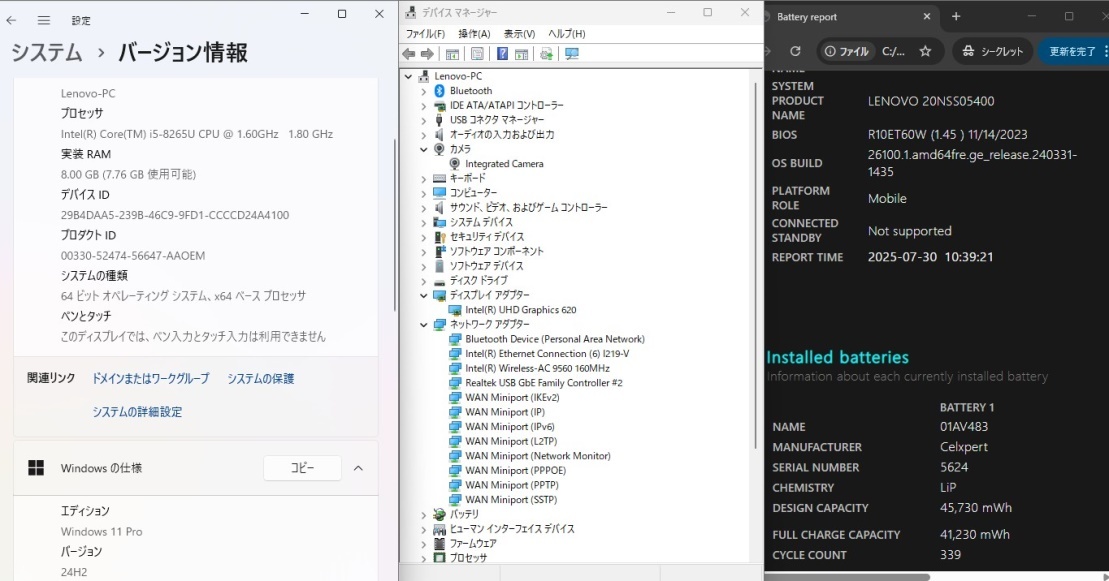Image resolution: width=1109 pixels, height=581 pixels.
Task: Expand the Bluetooth category
Action: (x=423, y=91)
